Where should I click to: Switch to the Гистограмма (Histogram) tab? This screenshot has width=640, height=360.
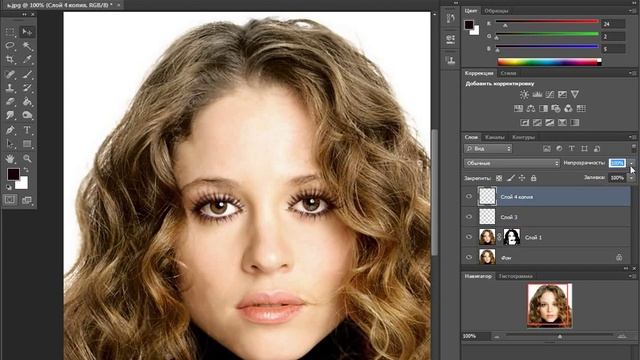pyautogui.click(x=516, y=276)
